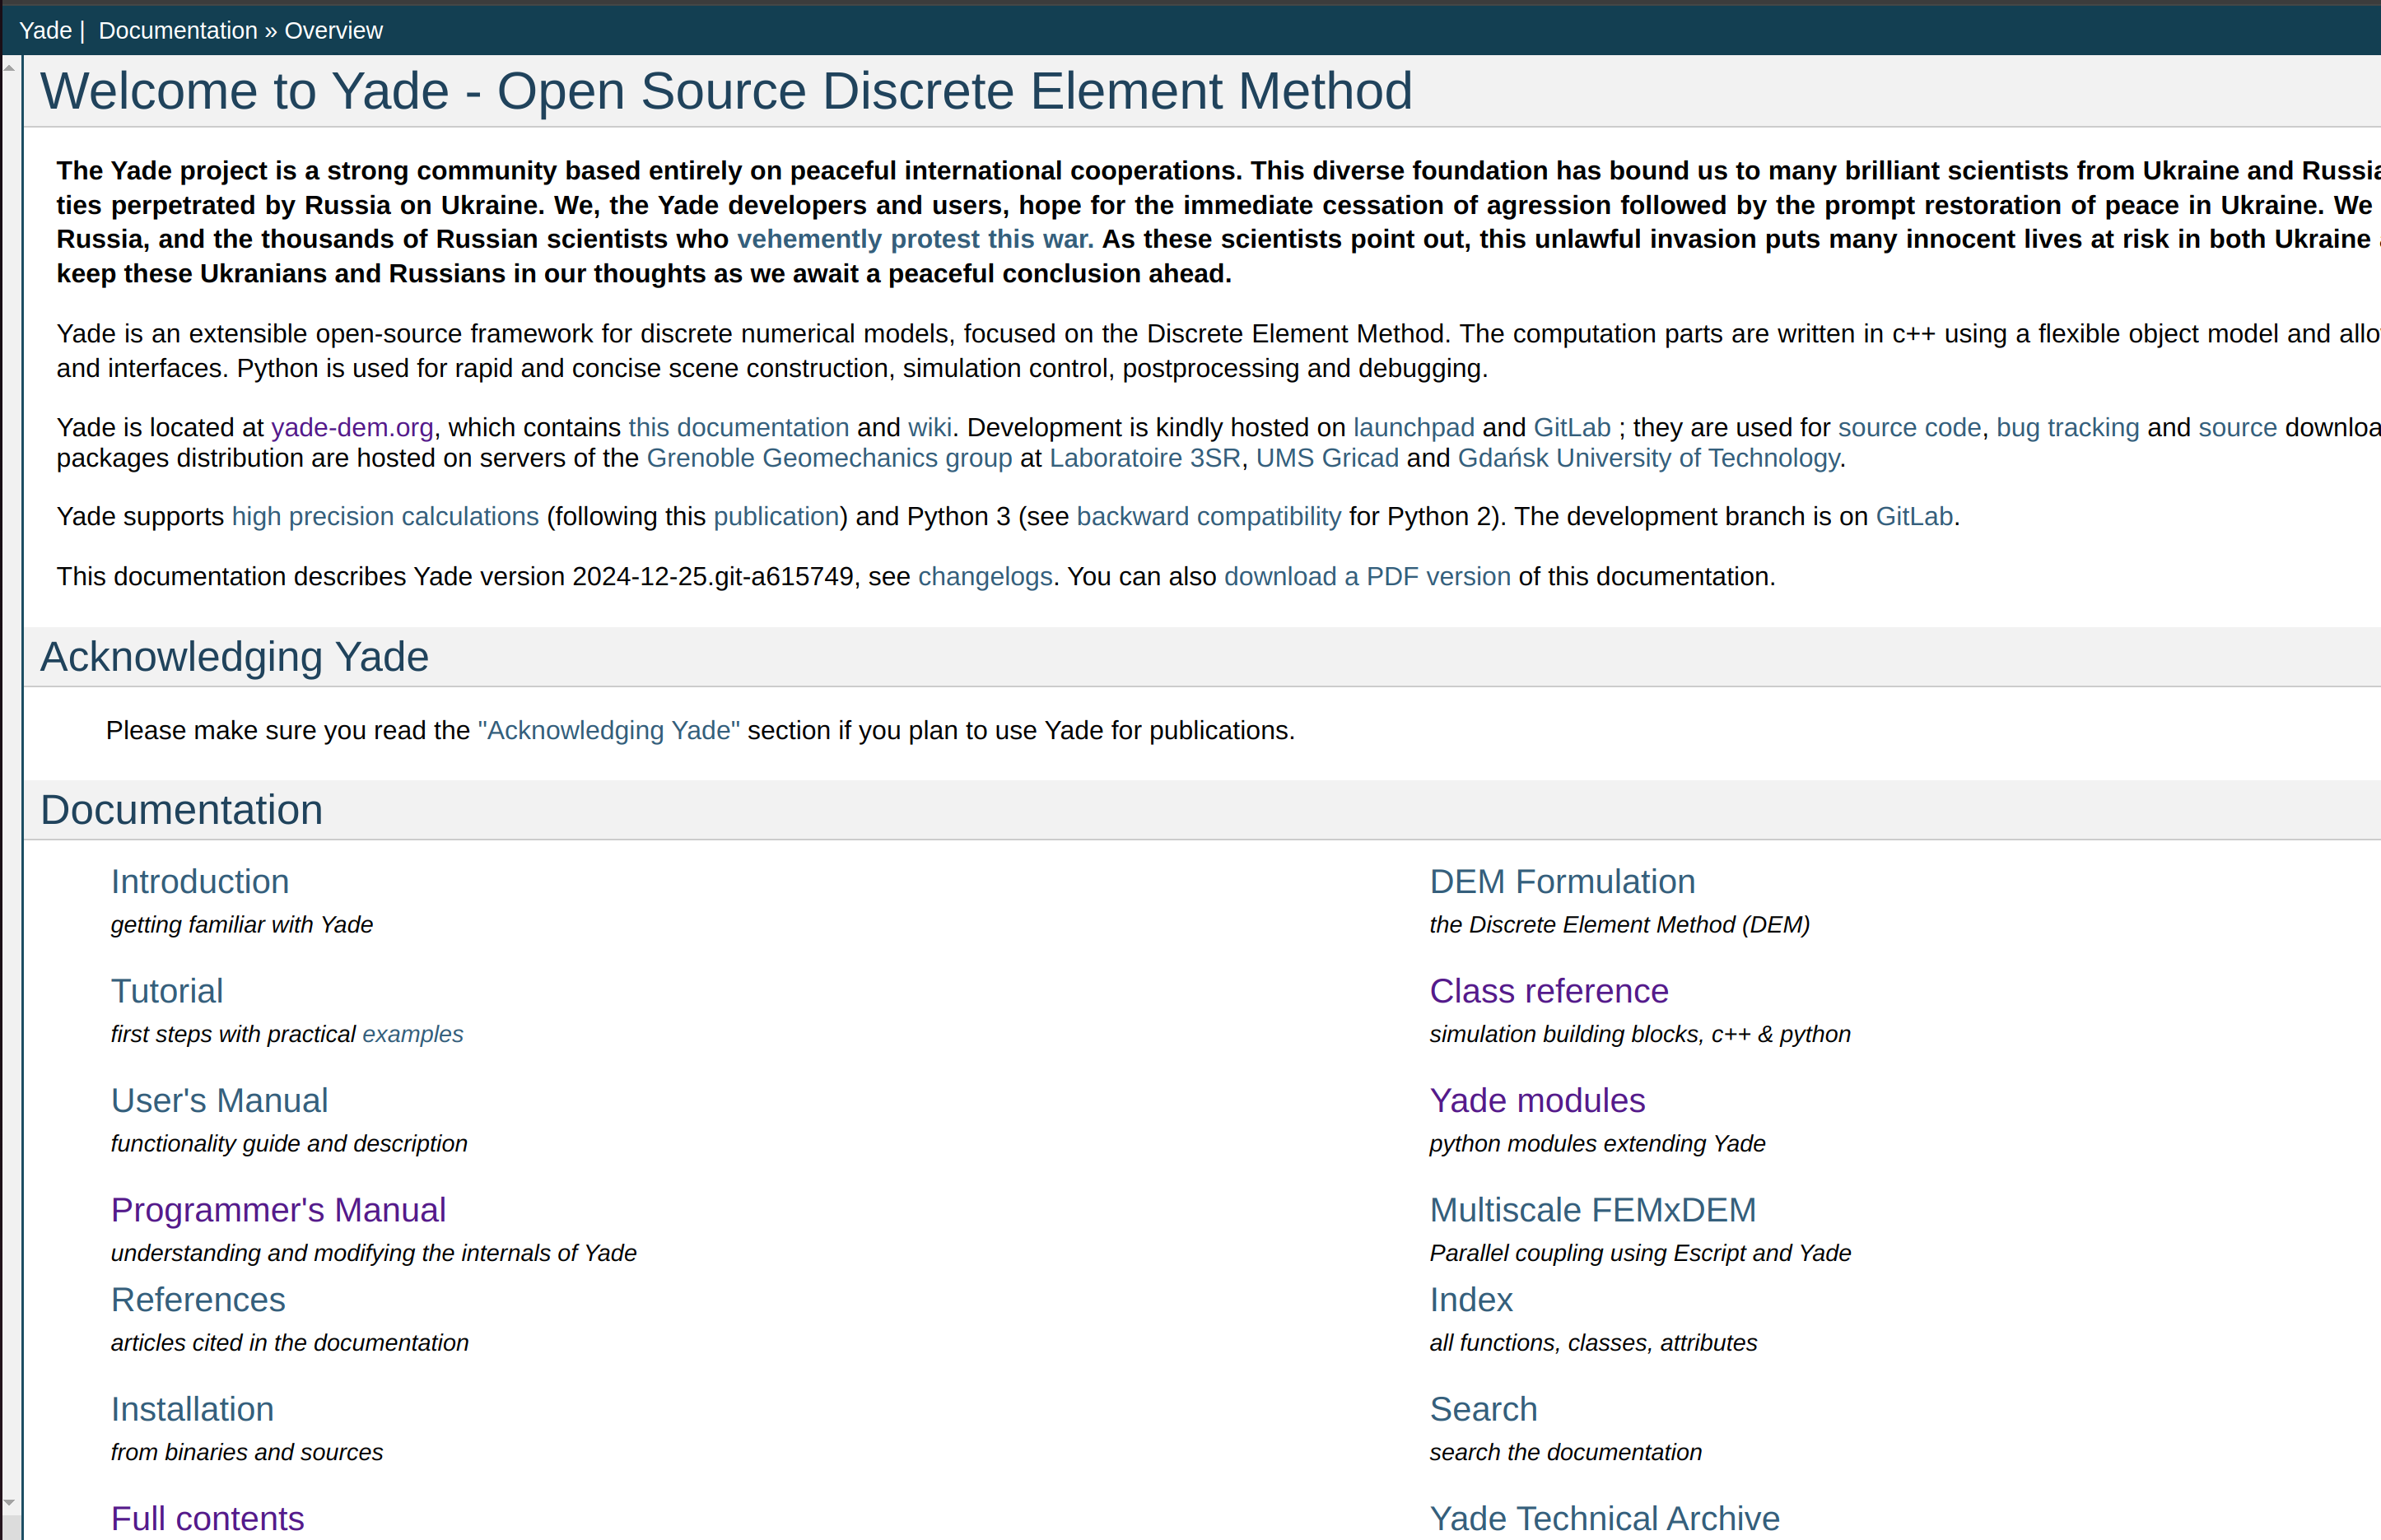The image size is (2381, 1540).
Task: Click the scrollbar up arrow
Action: click(9, 68)
